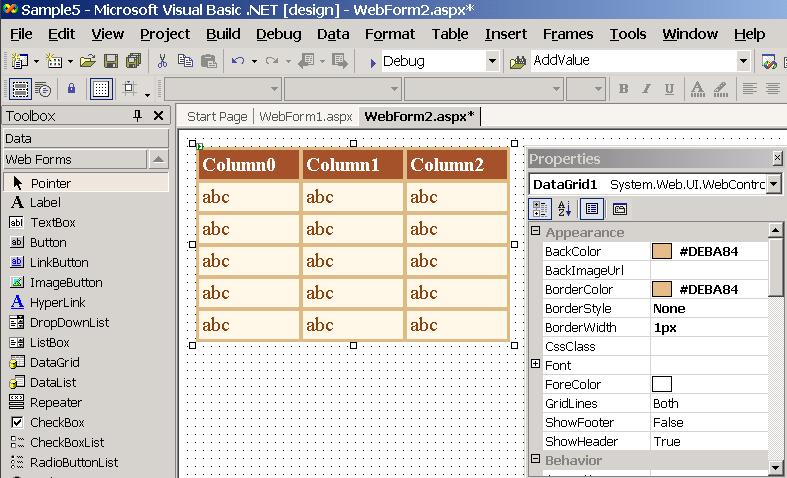Click the Foreground Color letter A icon
The width and height of the screenshot is (787, 478).
pyautogui.click(x=697, y=89)
